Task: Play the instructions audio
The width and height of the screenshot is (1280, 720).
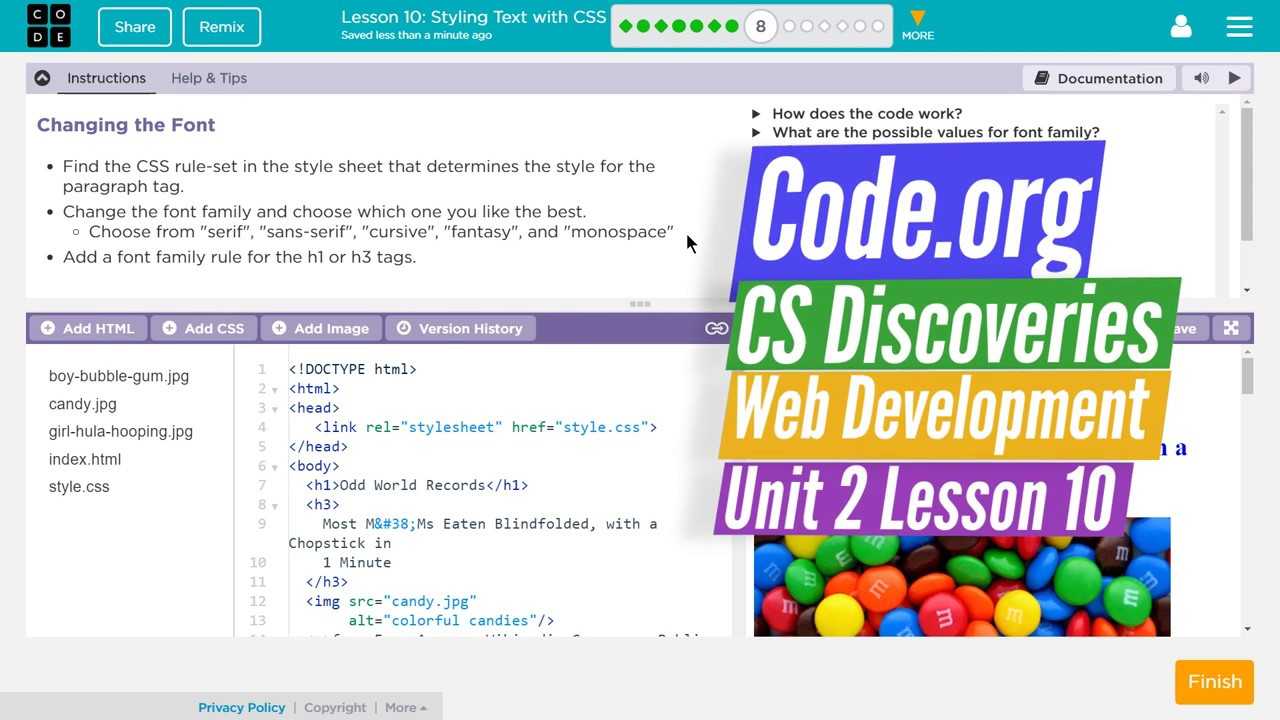Action: click(x=1235, y=78)
